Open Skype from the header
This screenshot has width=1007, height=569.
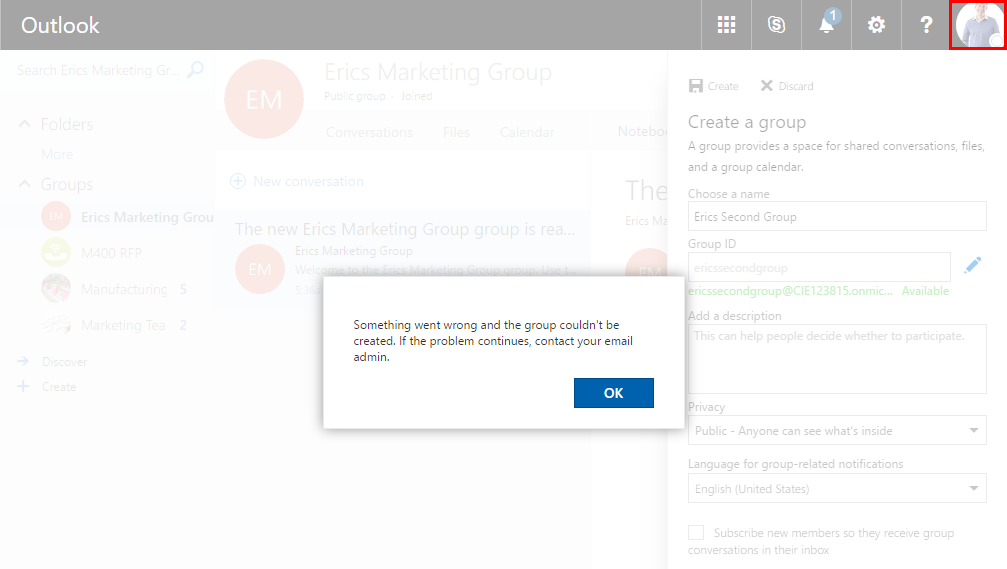point(776,25)
